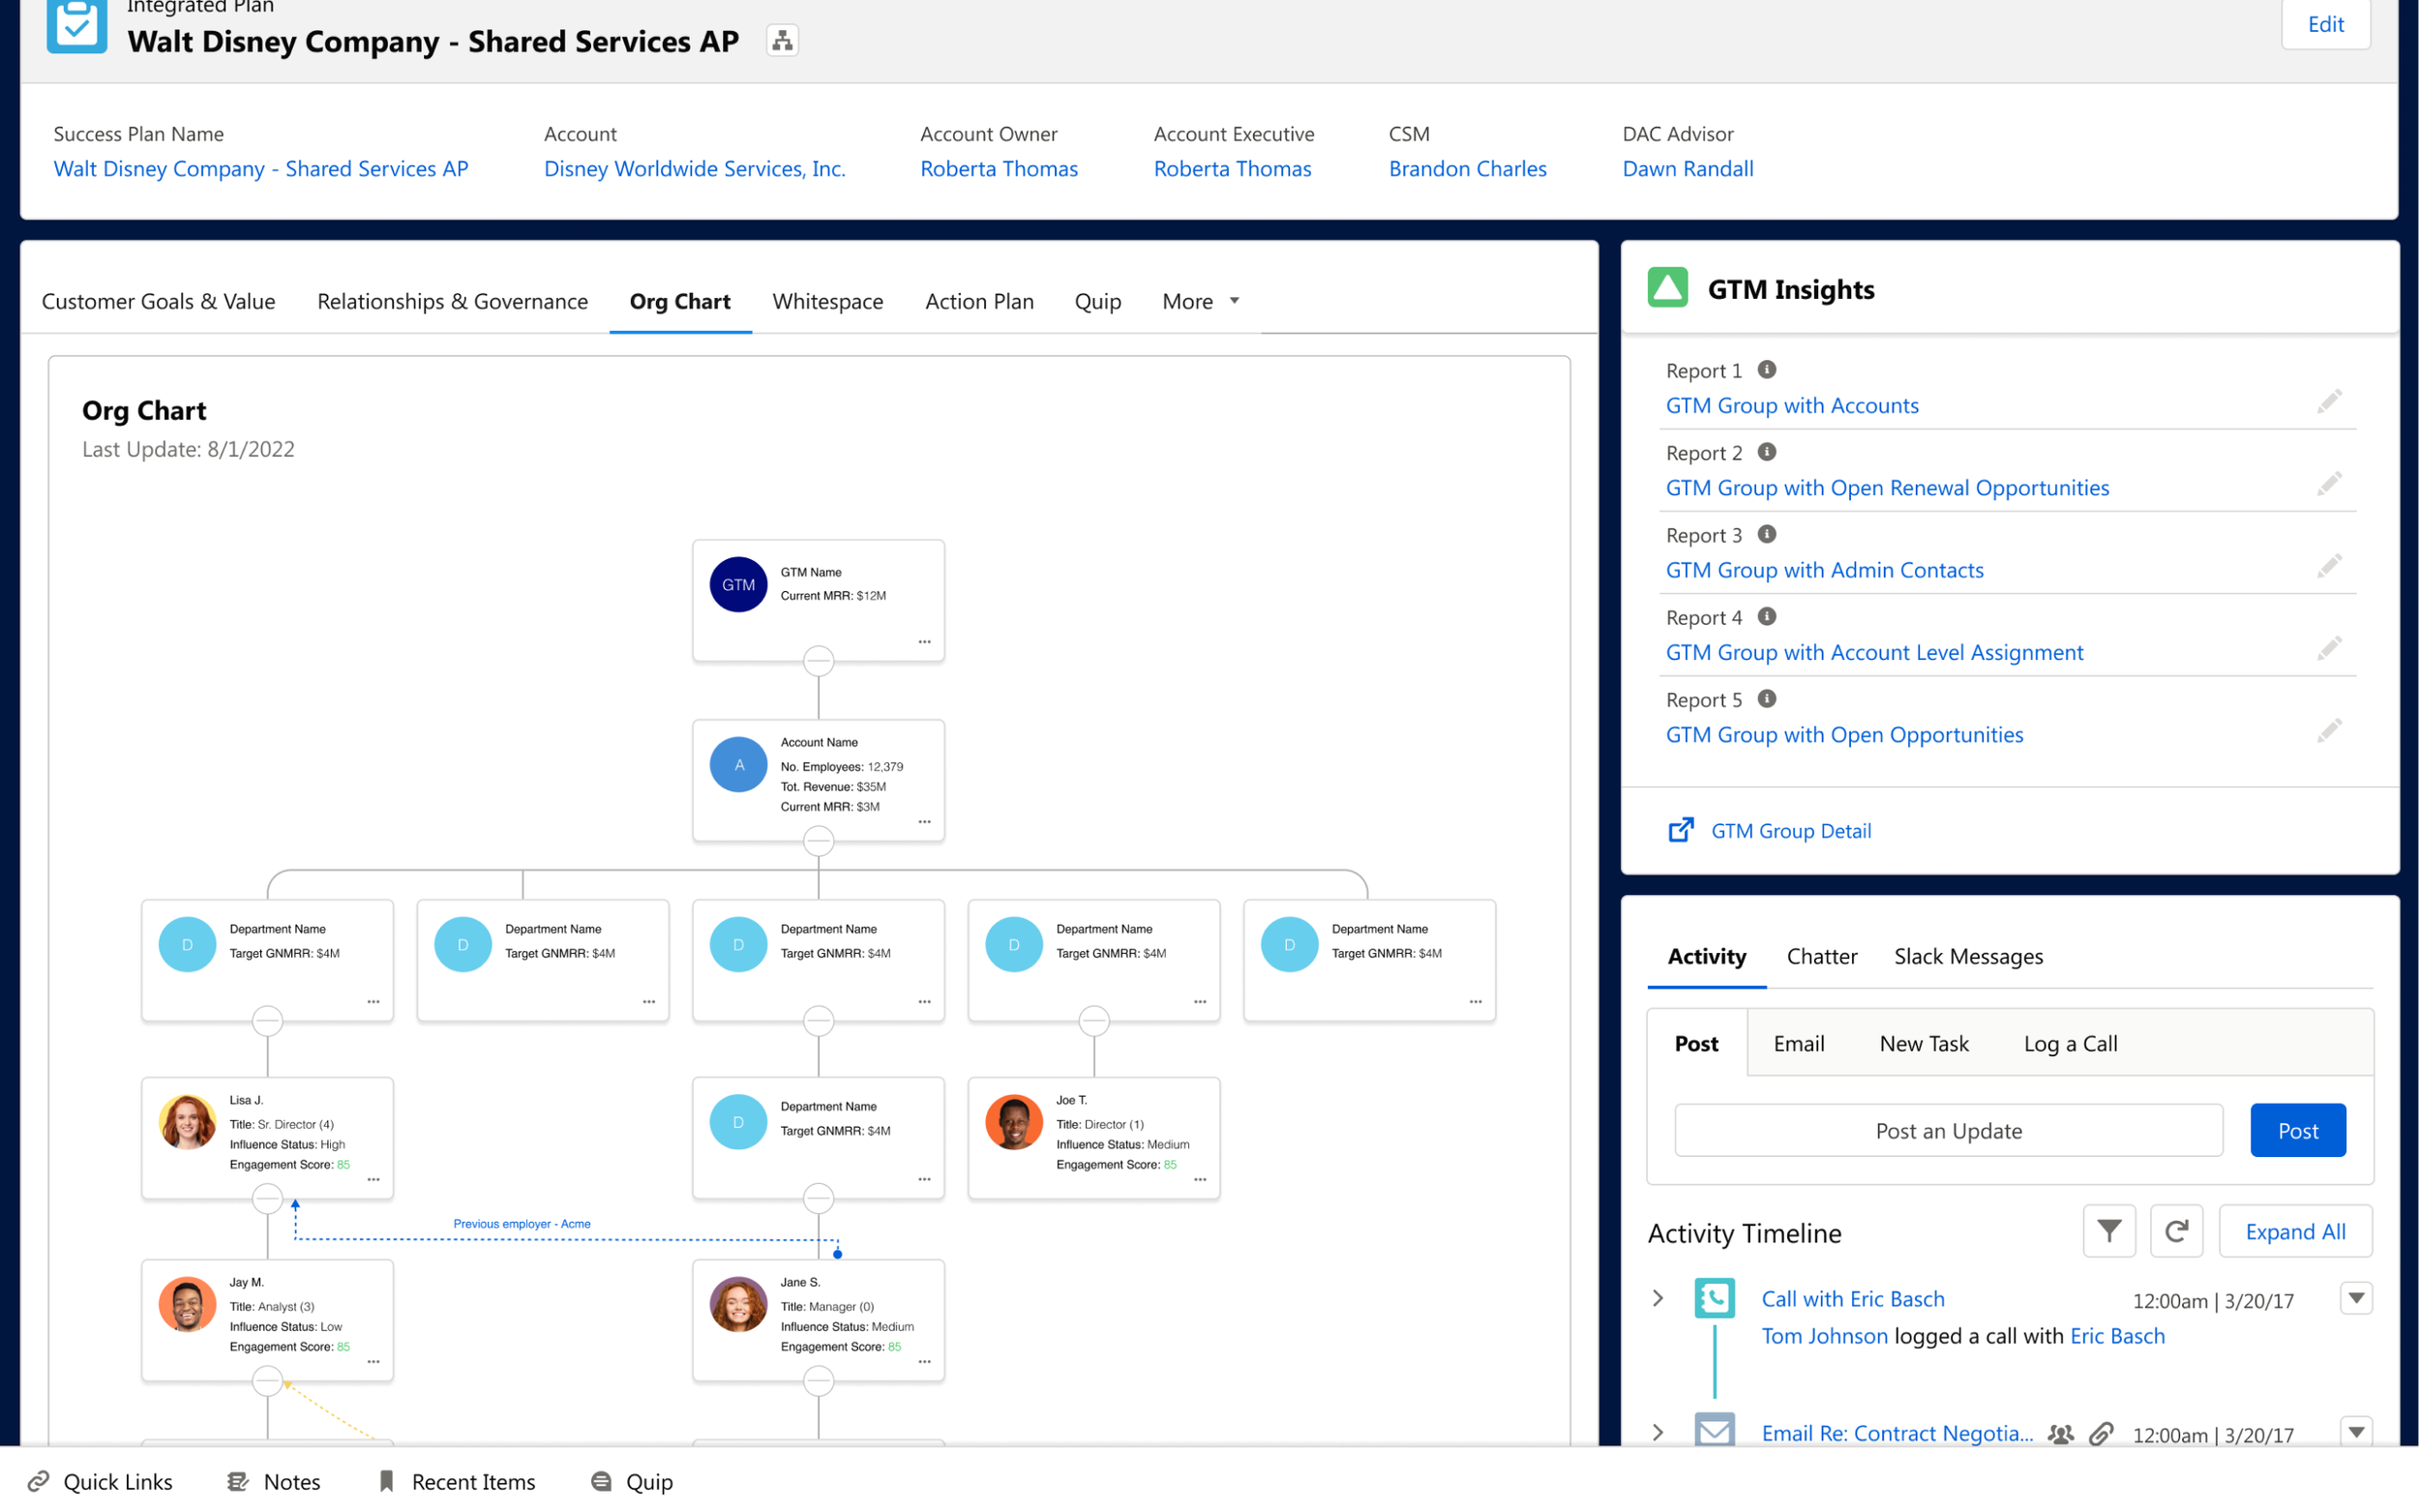Viewport: 2419px width, 1512px height.
Task: Open the More tabs dropdown
Action: (1200, 301)
